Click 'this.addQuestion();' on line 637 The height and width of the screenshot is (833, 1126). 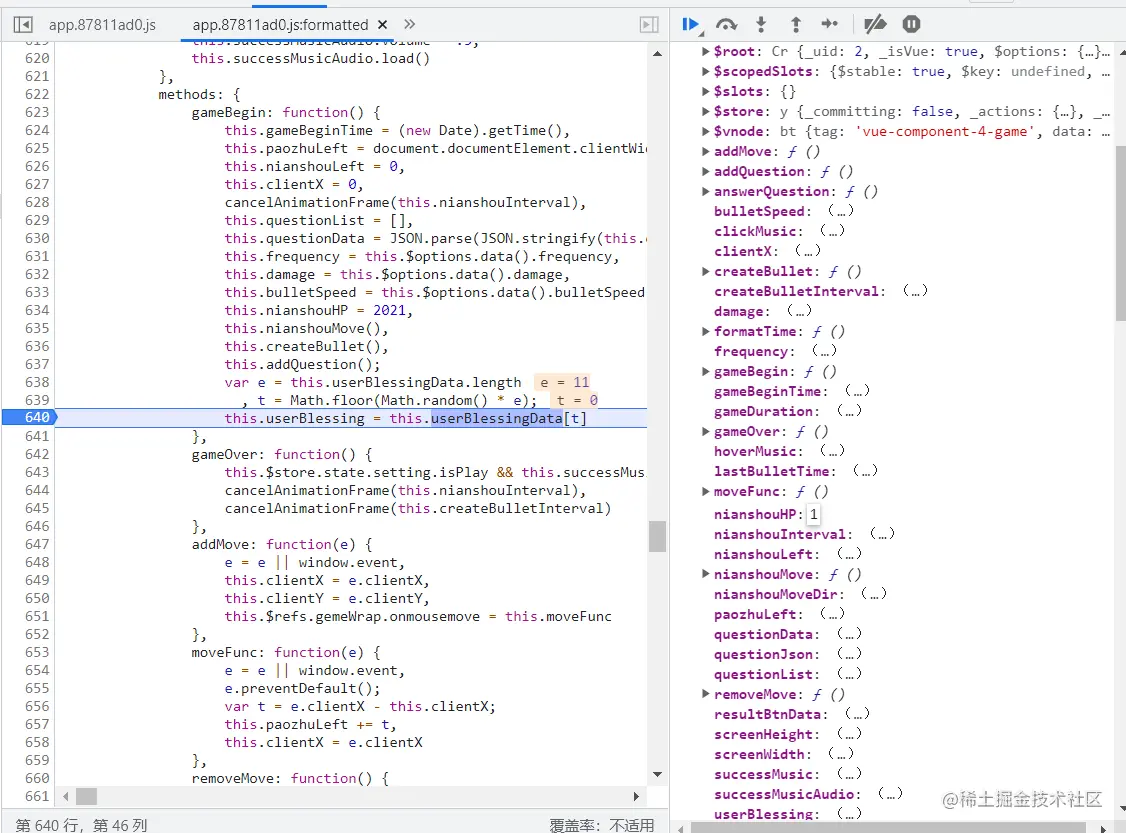pos(302,364)
